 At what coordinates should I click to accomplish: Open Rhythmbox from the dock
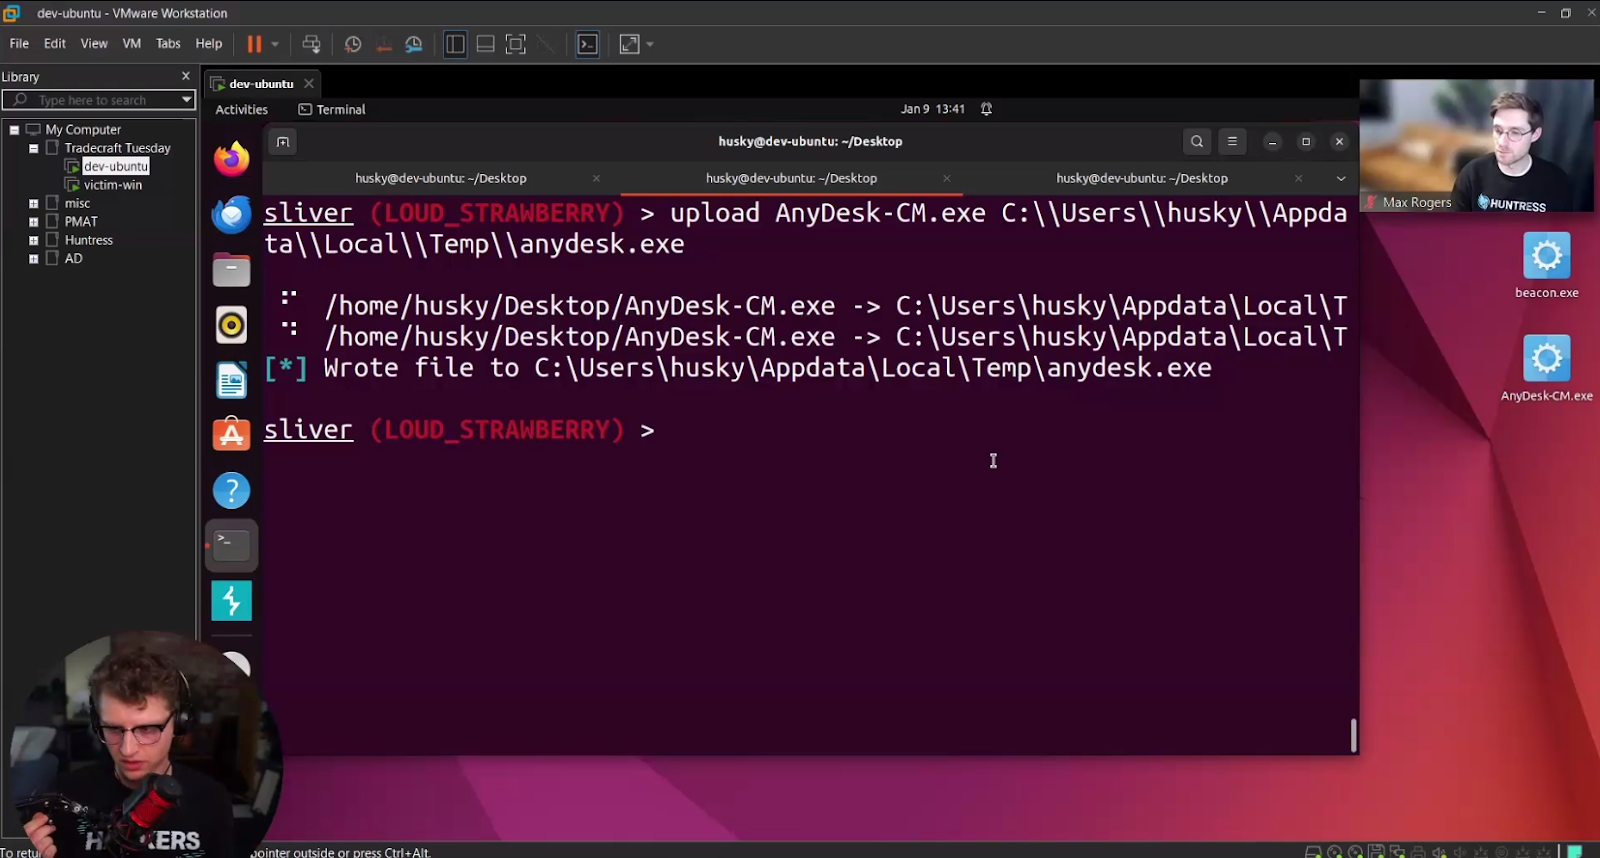(x=232, y=325)
